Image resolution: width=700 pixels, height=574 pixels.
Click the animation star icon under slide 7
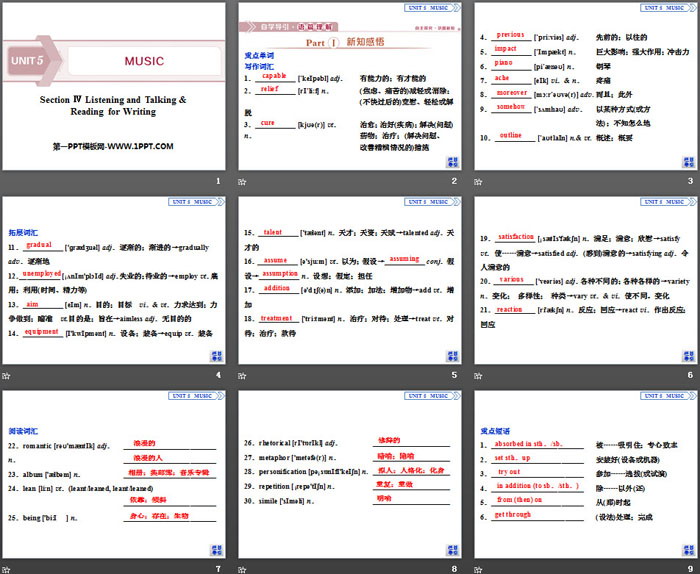[8, 568]
